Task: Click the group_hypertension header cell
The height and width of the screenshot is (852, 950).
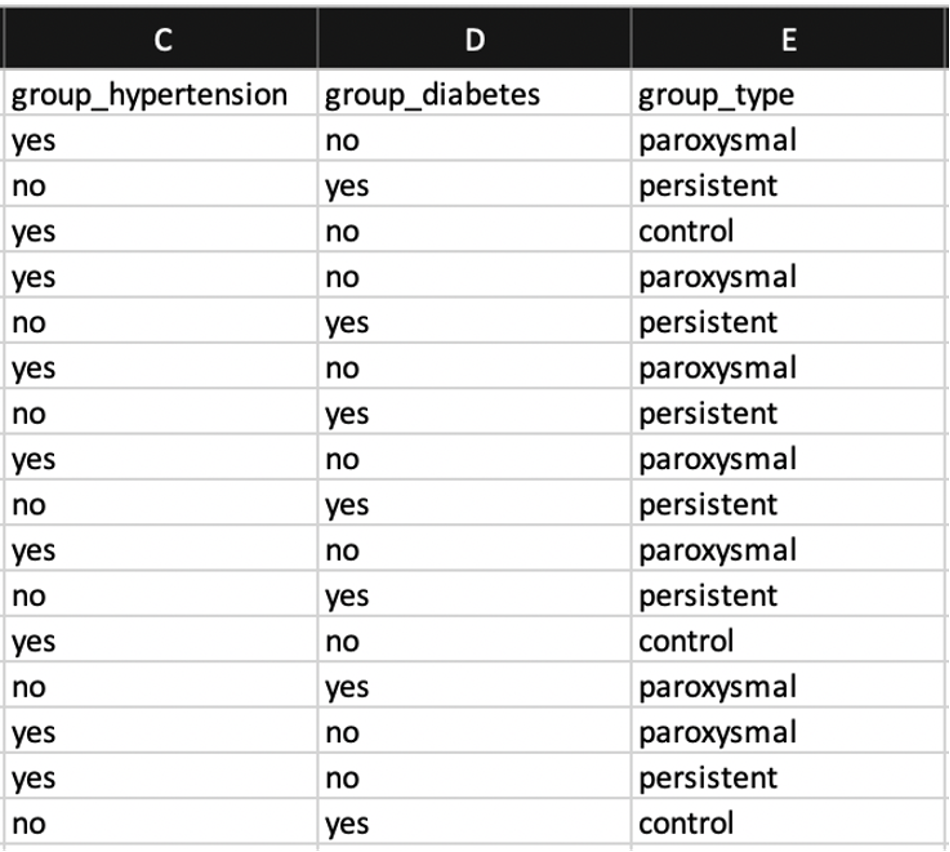Action: coord(161,94)
